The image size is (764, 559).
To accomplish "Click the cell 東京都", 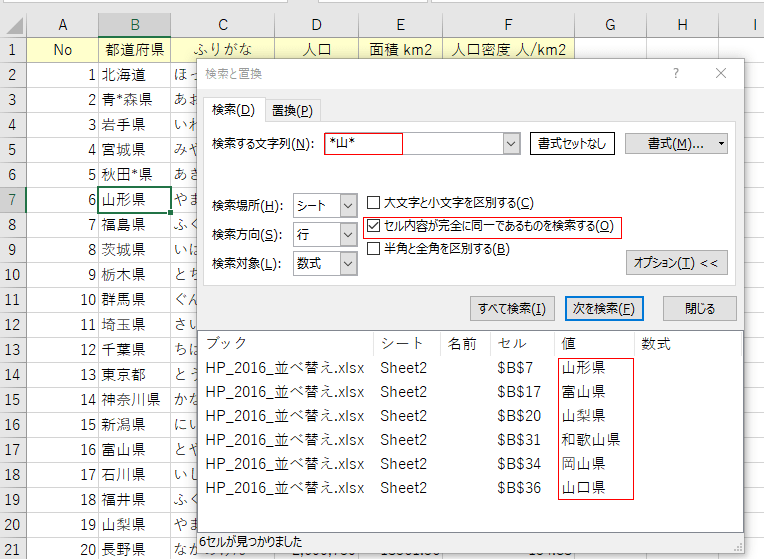I will (x=135, y=374).
